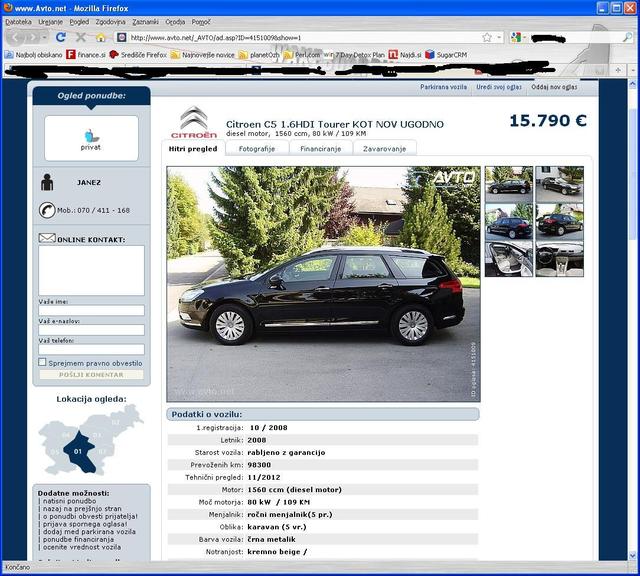640x576 pixels.
Task: Open the first car thumbnail top-left
Action: tap(509, 185)
